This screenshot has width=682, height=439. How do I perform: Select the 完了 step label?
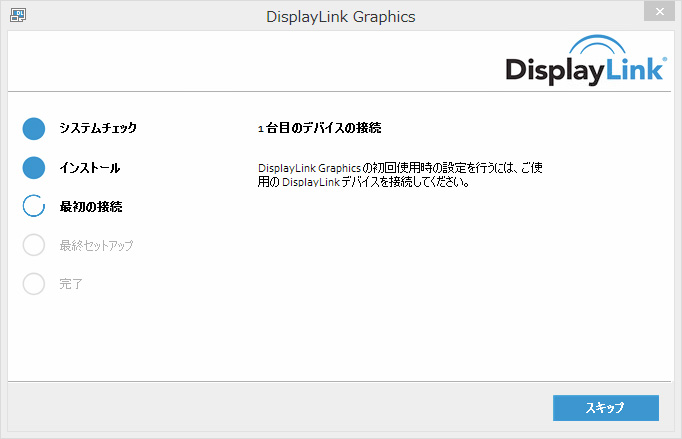pyautogui.click(x=71, y=284)
